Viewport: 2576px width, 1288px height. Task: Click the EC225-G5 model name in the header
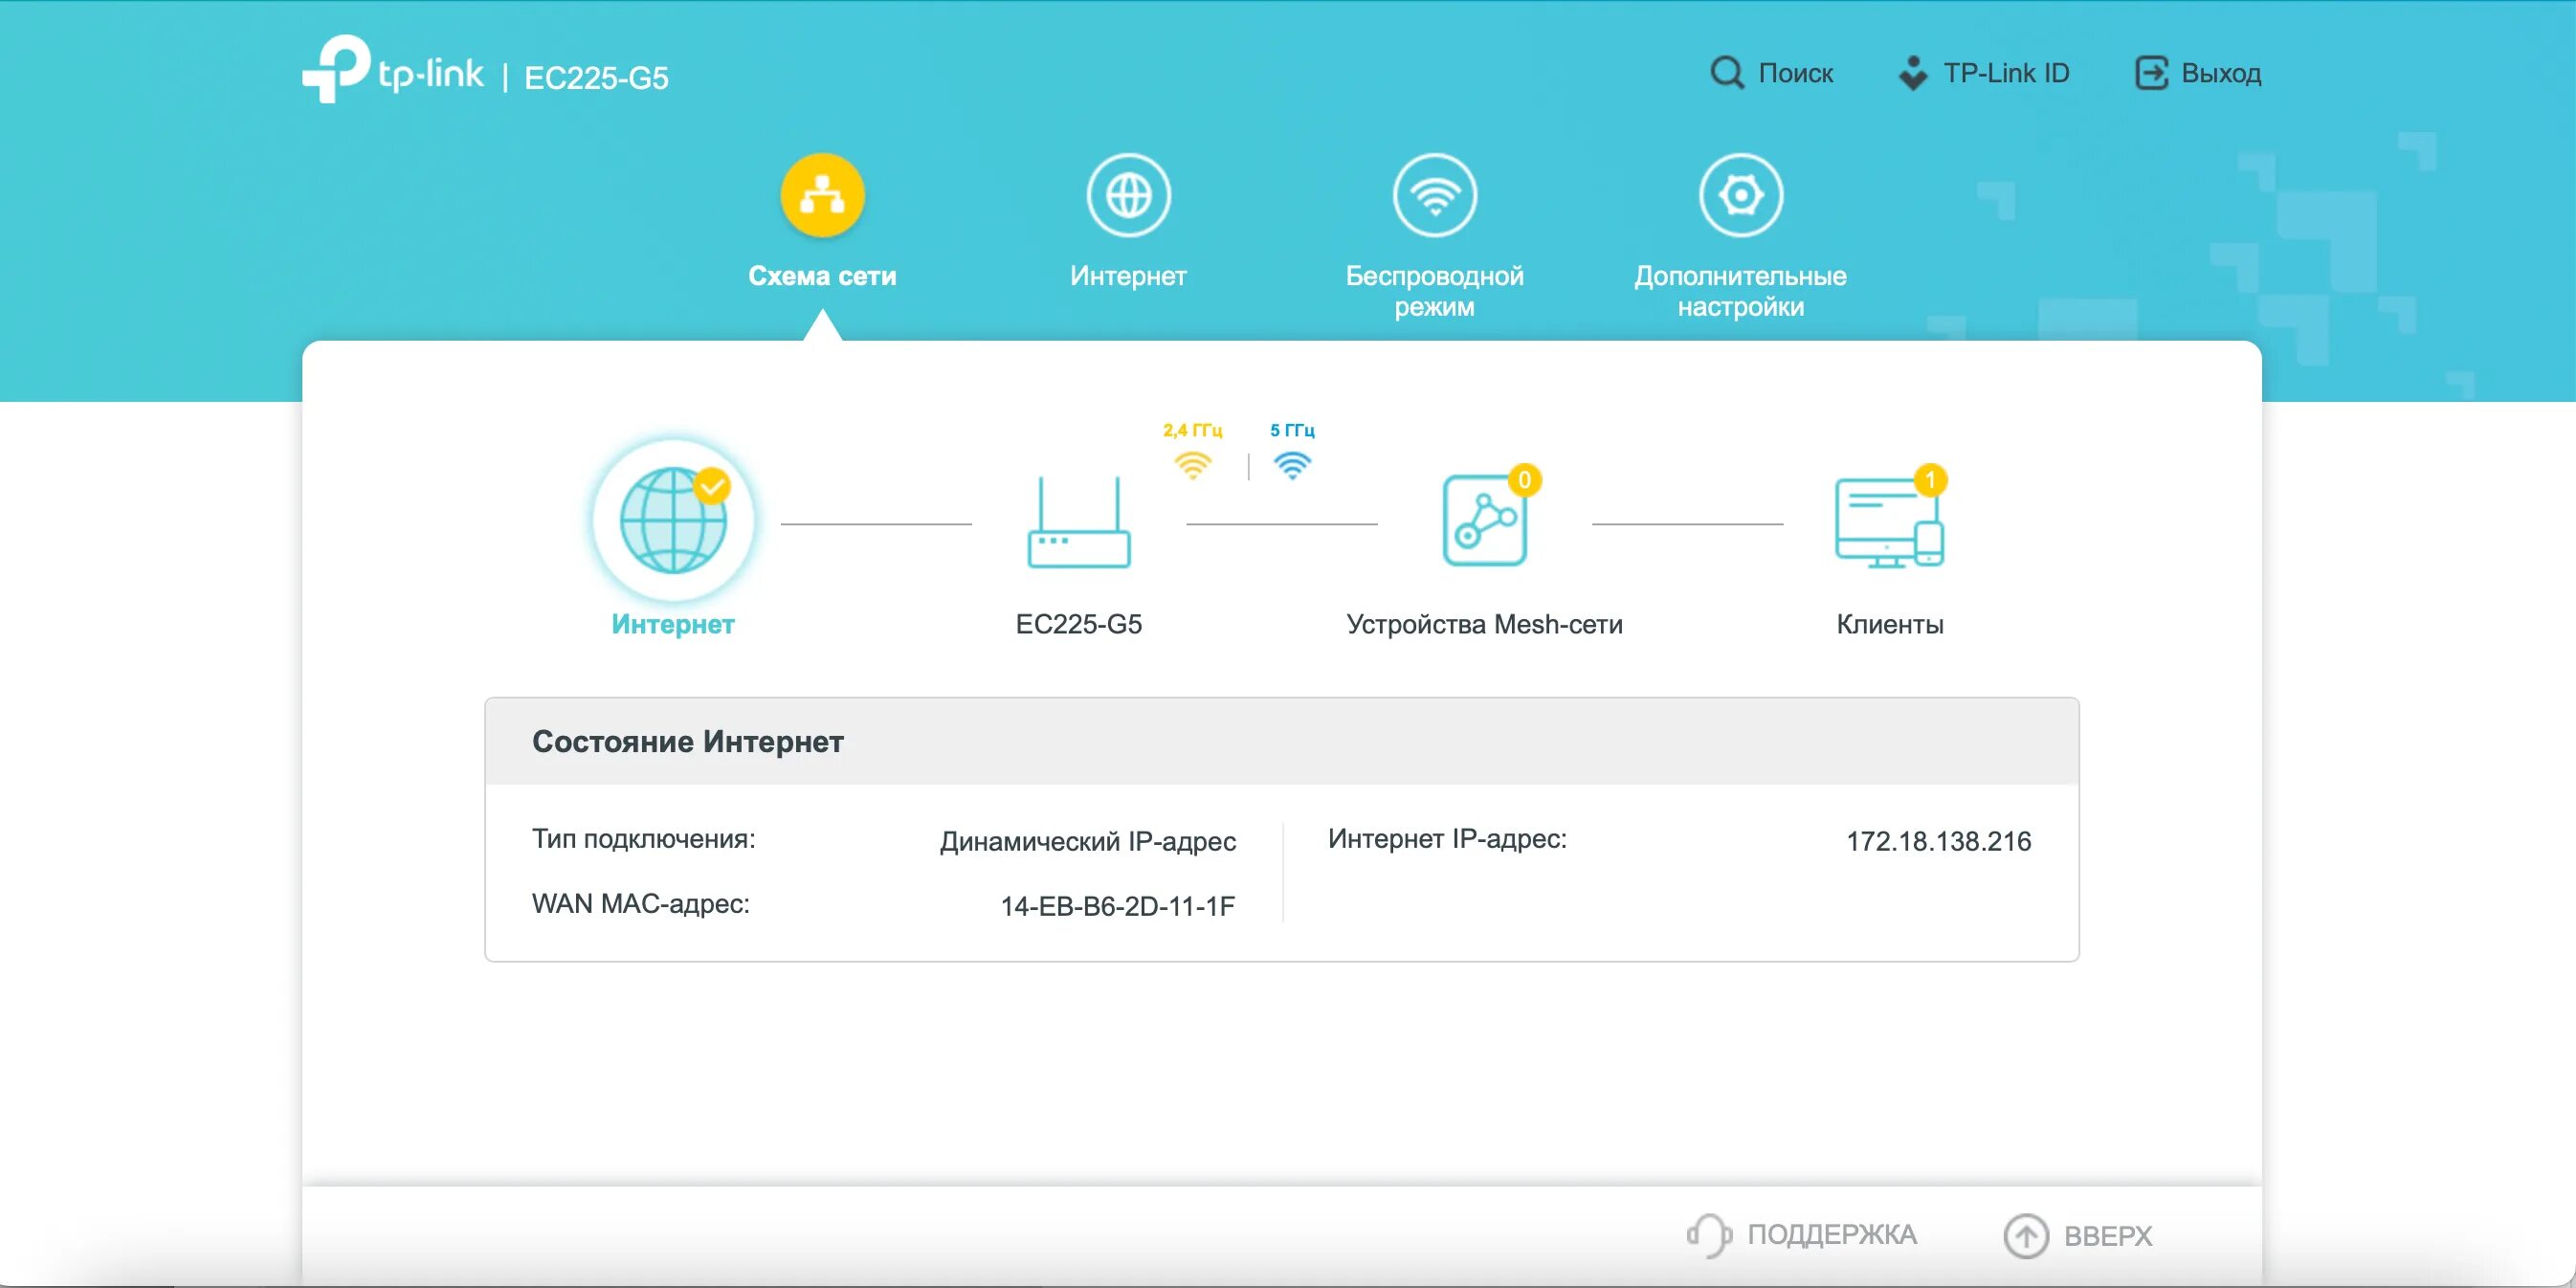point(596,78)
